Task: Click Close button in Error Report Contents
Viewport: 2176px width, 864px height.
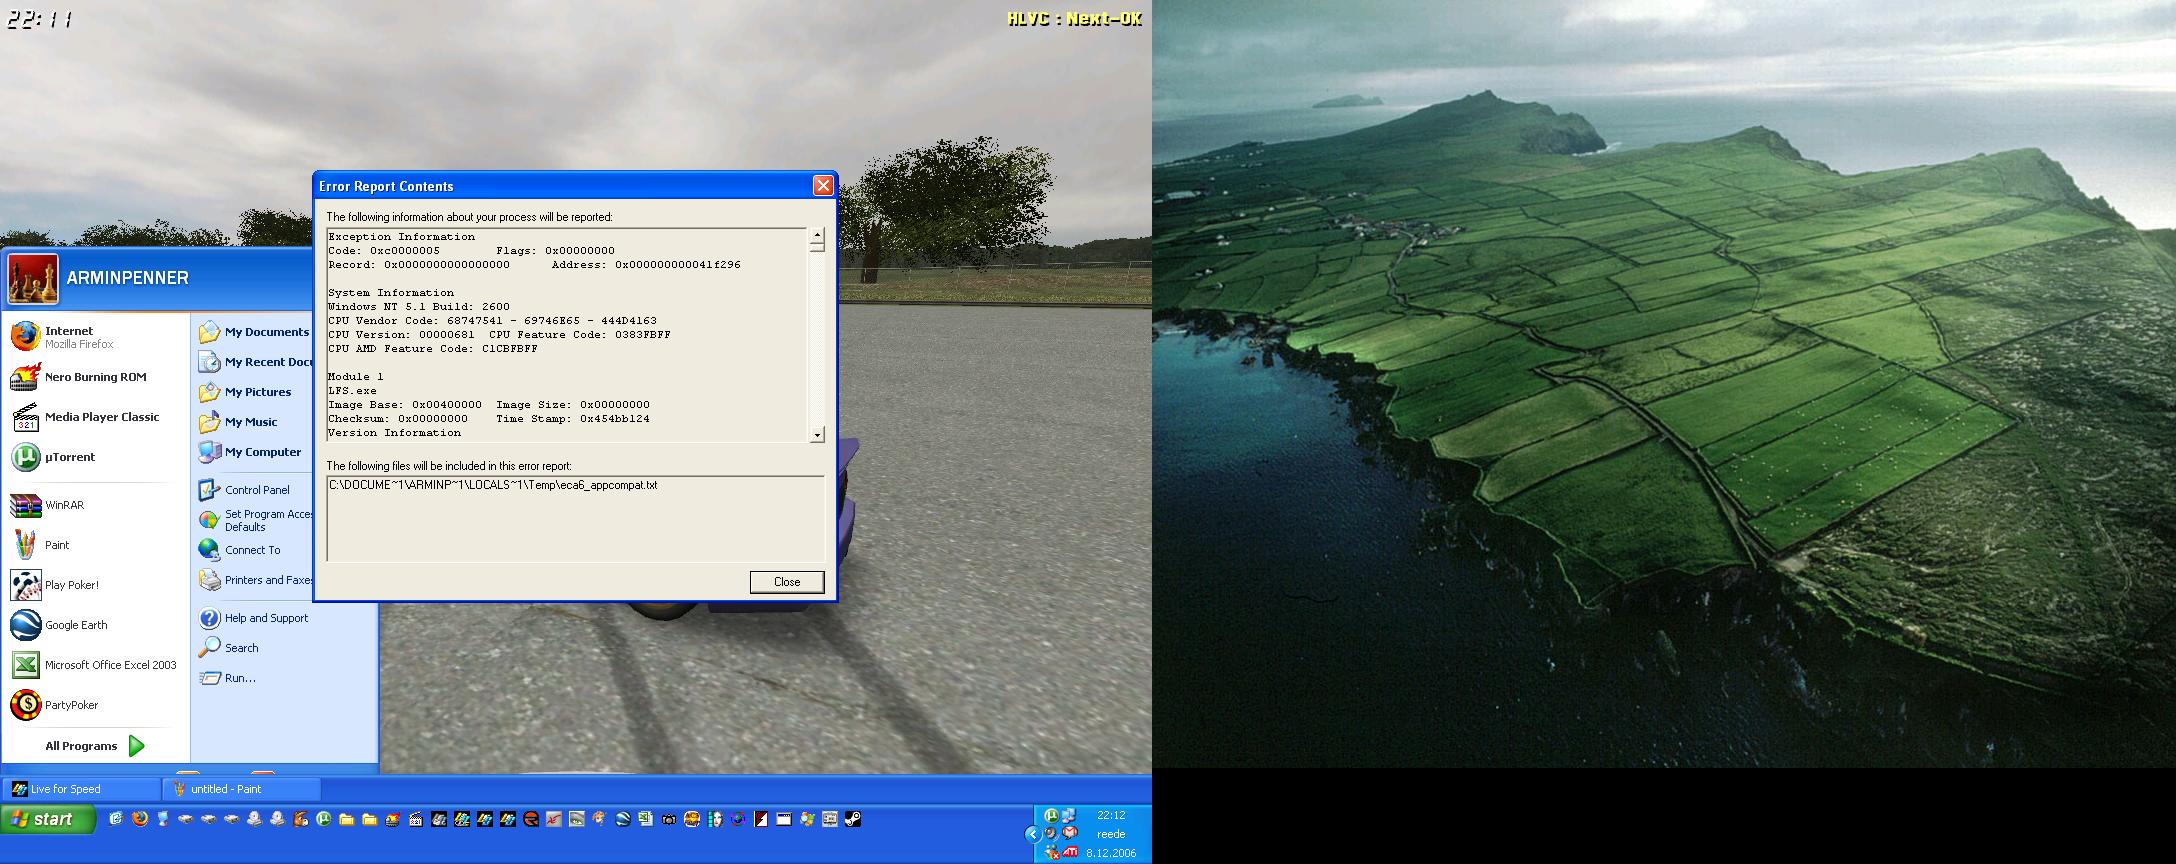Action: click(787, 582)
